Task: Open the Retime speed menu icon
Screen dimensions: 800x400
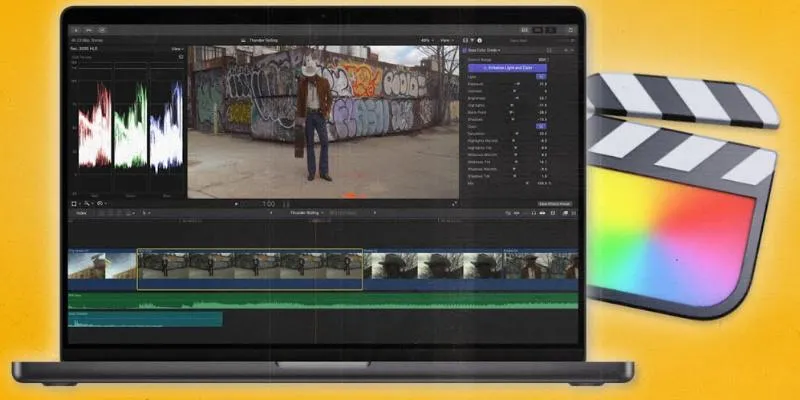Action: point(101,204)
